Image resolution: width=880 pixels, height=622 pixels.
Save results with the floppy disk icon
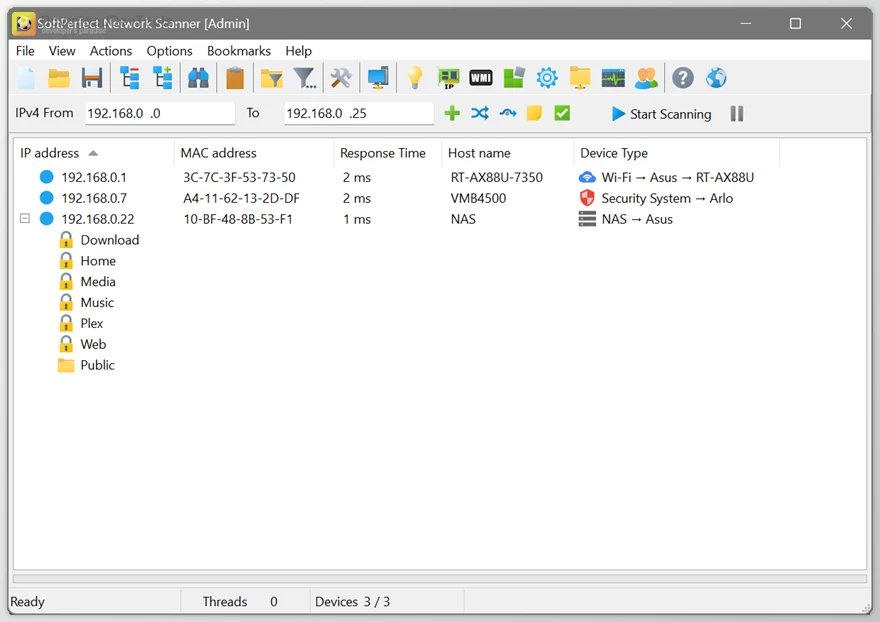click(x=91, y=78)
